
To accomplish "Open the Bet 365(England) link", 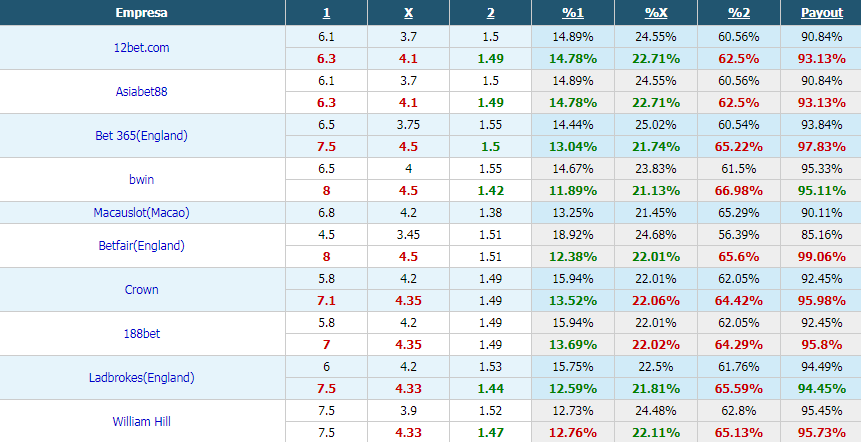I will pos(142,136).
